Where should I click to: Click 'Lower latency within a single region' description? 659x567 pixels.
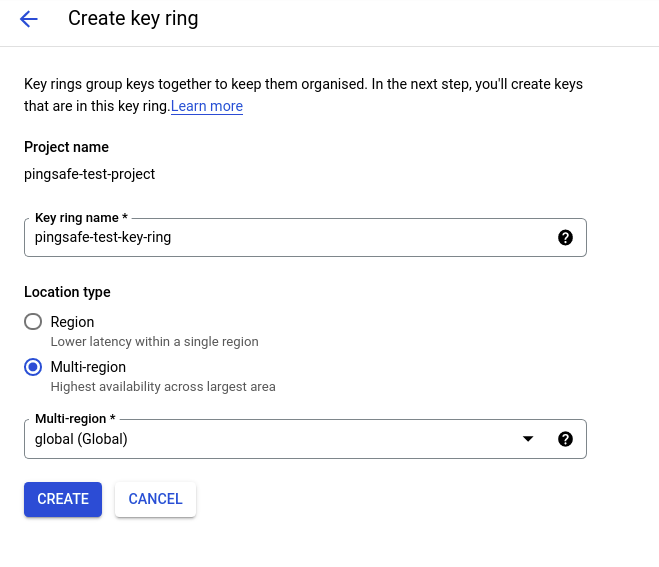[154, 342]
